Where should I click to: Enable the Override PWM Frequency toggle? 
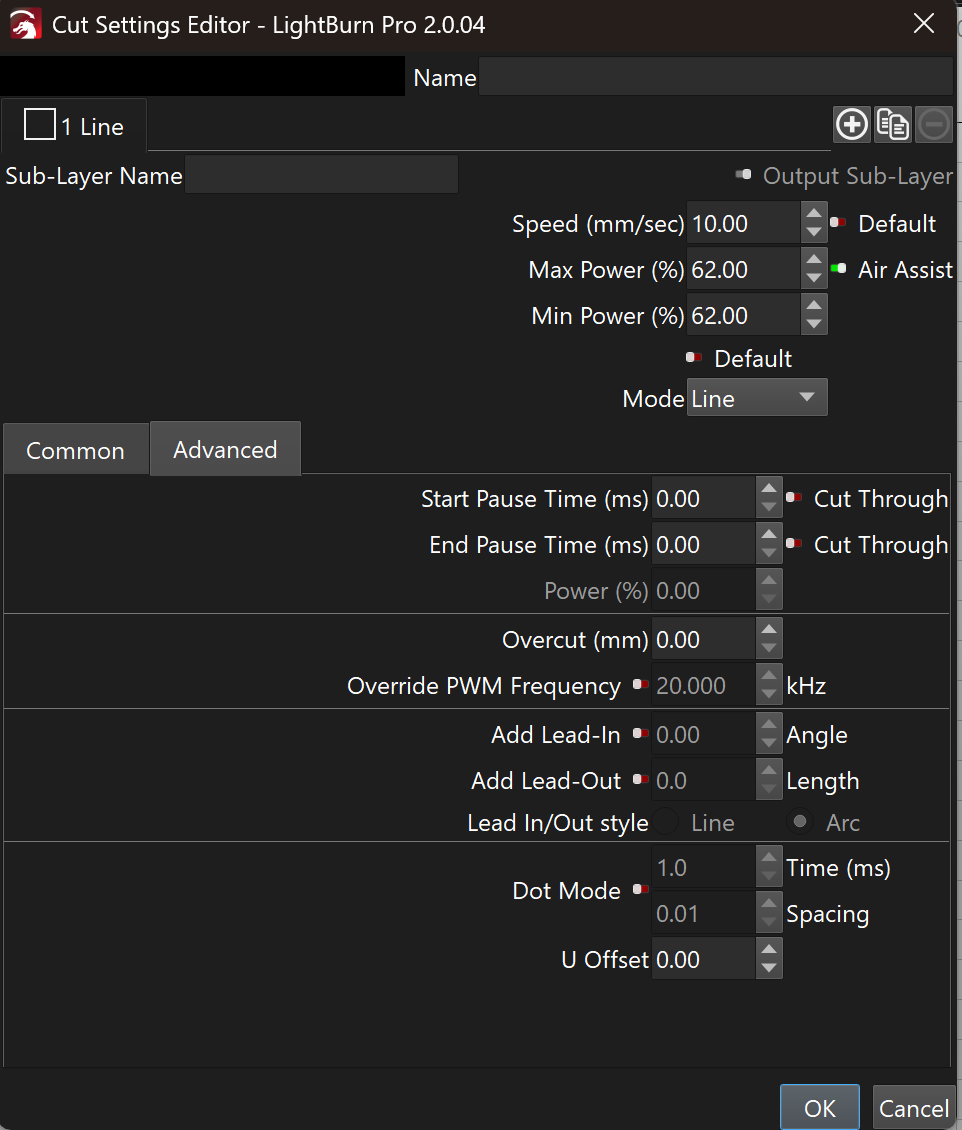(640, 686)
